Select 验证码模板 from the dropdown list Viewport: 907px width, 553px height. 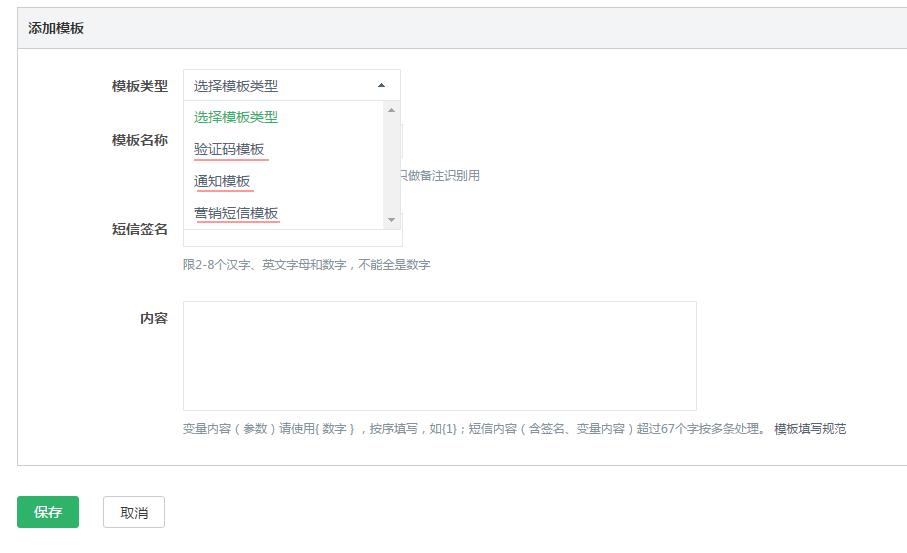(x=229, y=149)
